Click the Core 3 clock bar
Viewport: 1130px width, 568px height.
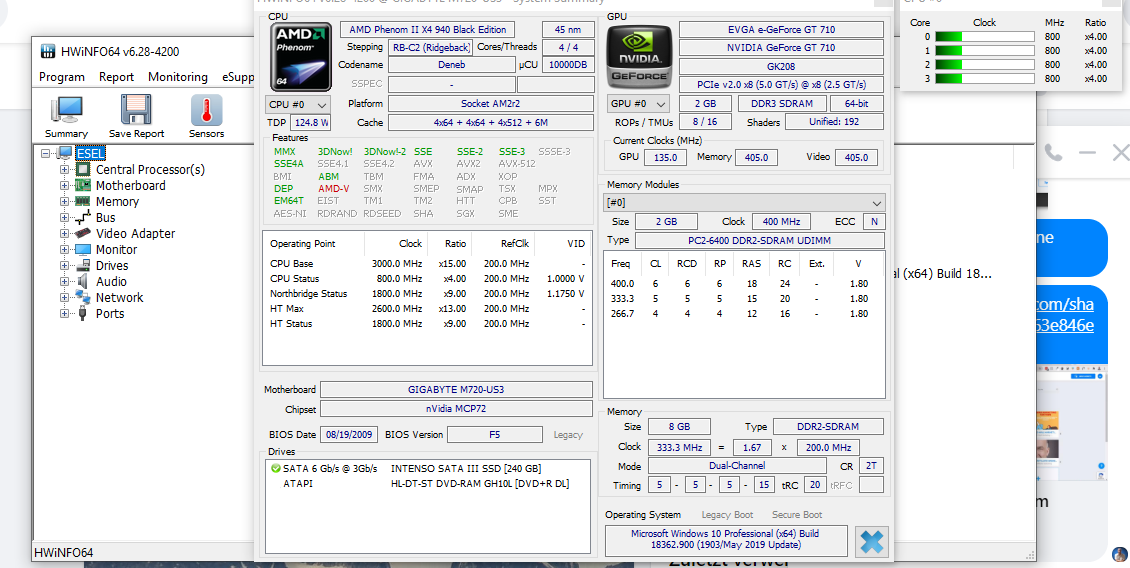click(x=984, y=79)
